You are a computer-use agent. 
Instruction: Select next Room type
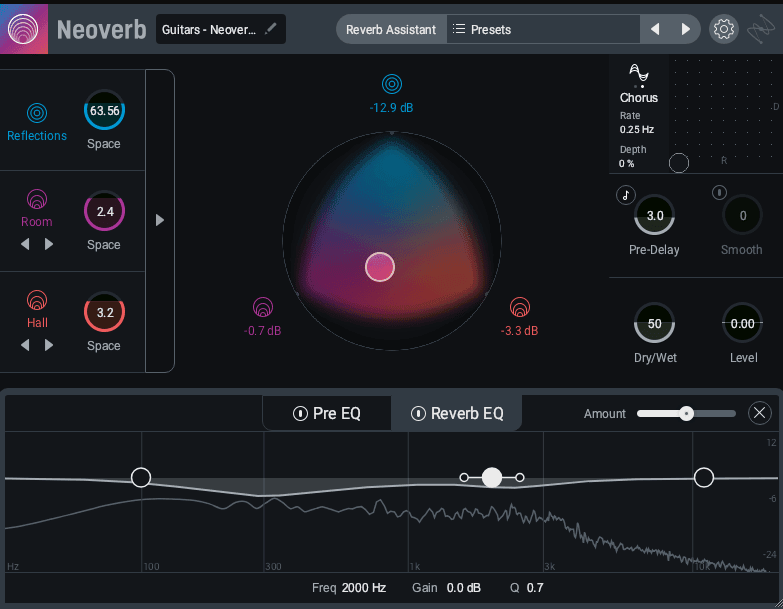pyautogui.click(x=49, y=244)
